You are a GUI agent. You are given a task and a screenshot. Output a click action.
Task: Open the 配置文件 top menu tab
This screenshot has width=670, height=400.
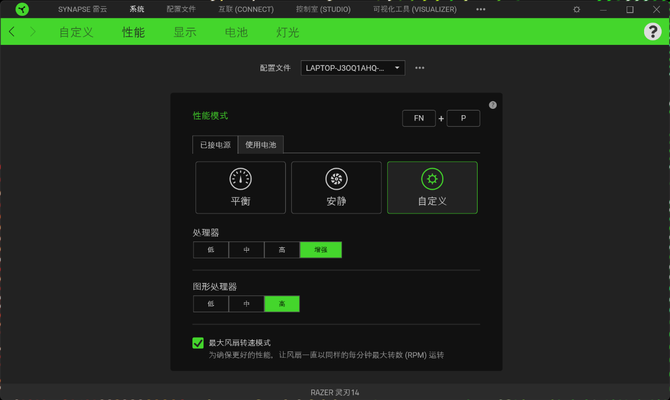[x=181, y=9]
